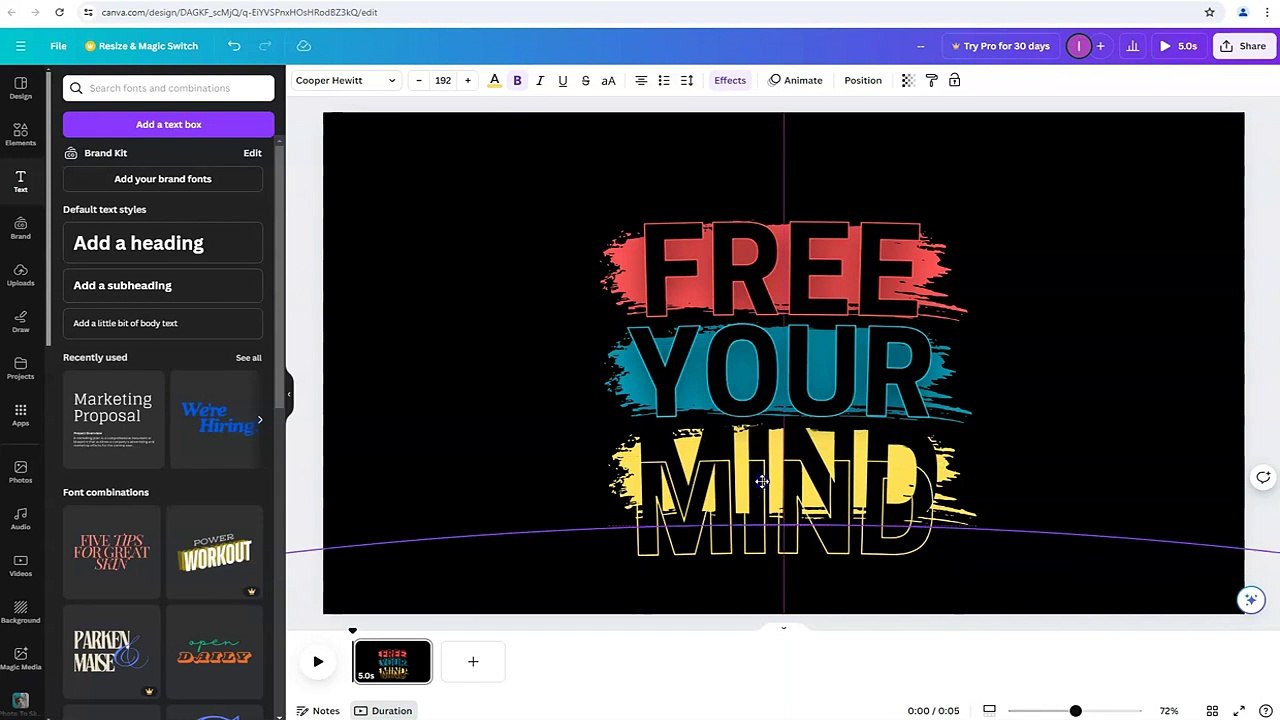Click the copy style paint roller
The width and height of the screenshot is (1280, 720).
931,80
